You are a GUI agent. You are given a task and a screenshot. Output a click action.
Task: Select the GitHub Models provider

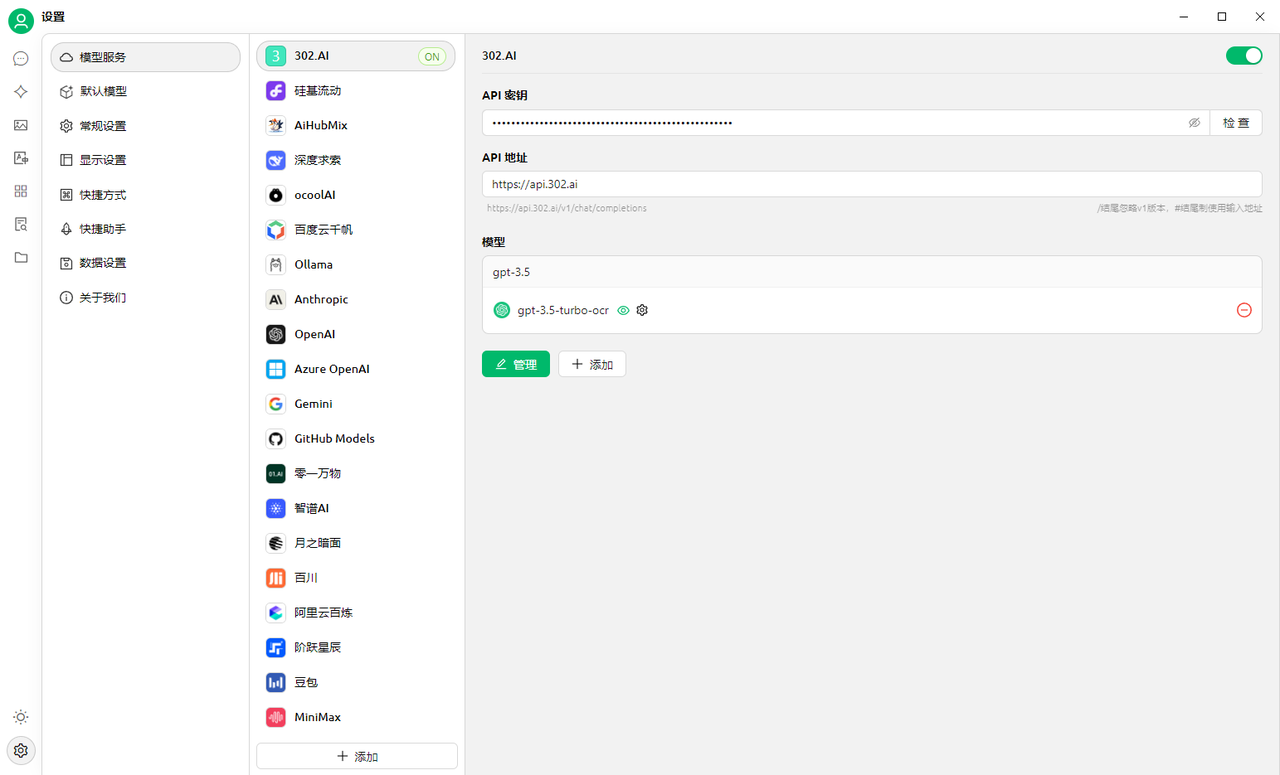click(x=356, y=439)
